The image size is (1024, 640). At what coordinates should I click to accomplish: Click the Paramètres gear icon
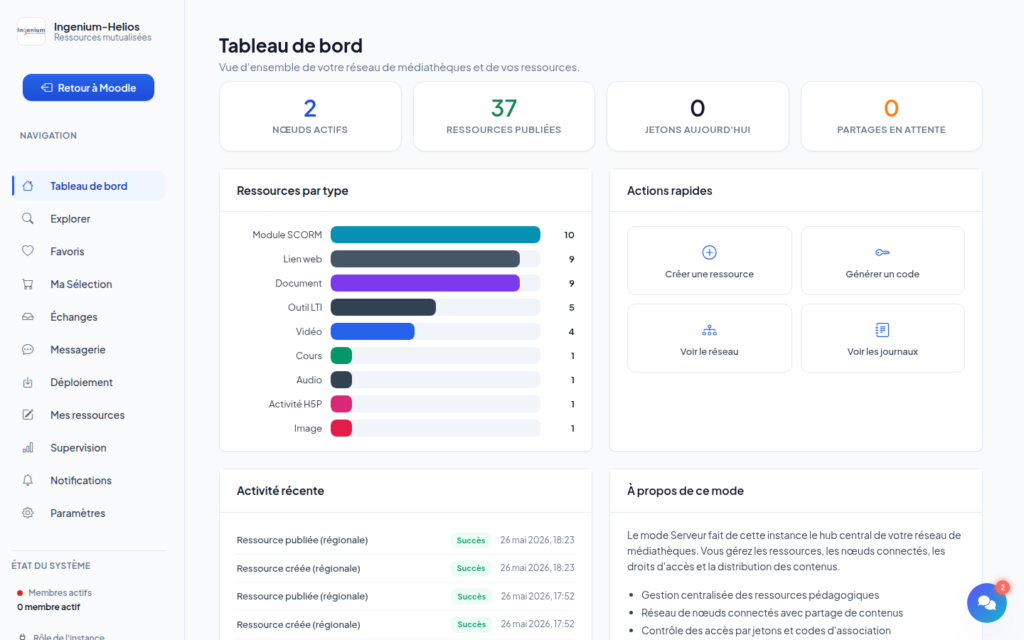[x=27, y=513]
